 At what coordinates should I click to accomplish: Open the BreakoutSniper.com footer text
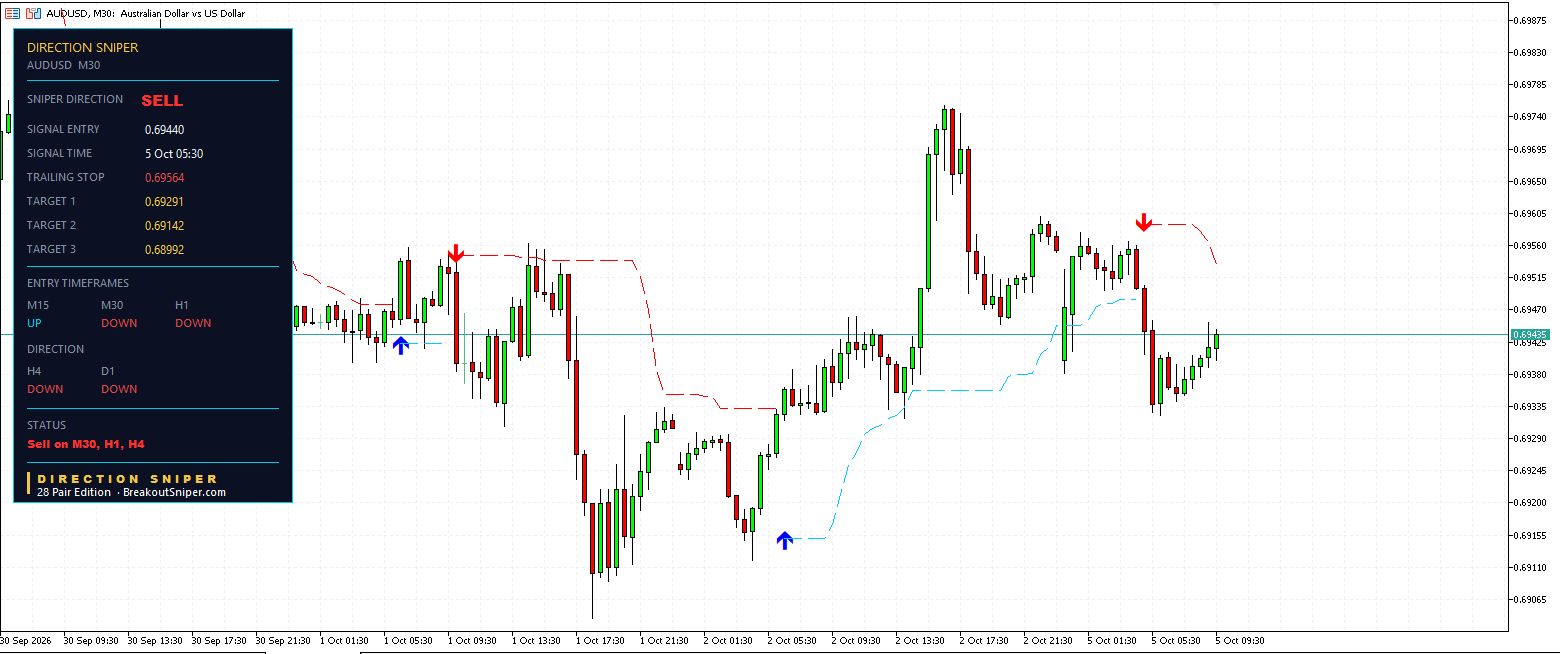174,492
